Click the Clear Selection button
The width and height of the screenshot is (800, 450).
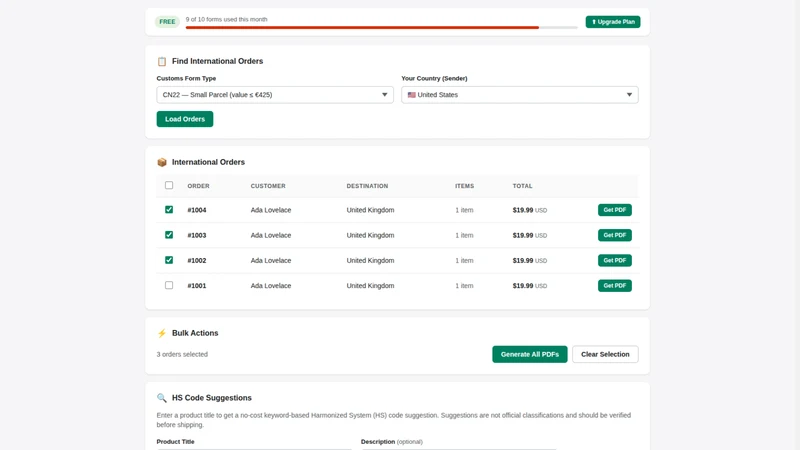pyautogui.click(x=605, y=354)
